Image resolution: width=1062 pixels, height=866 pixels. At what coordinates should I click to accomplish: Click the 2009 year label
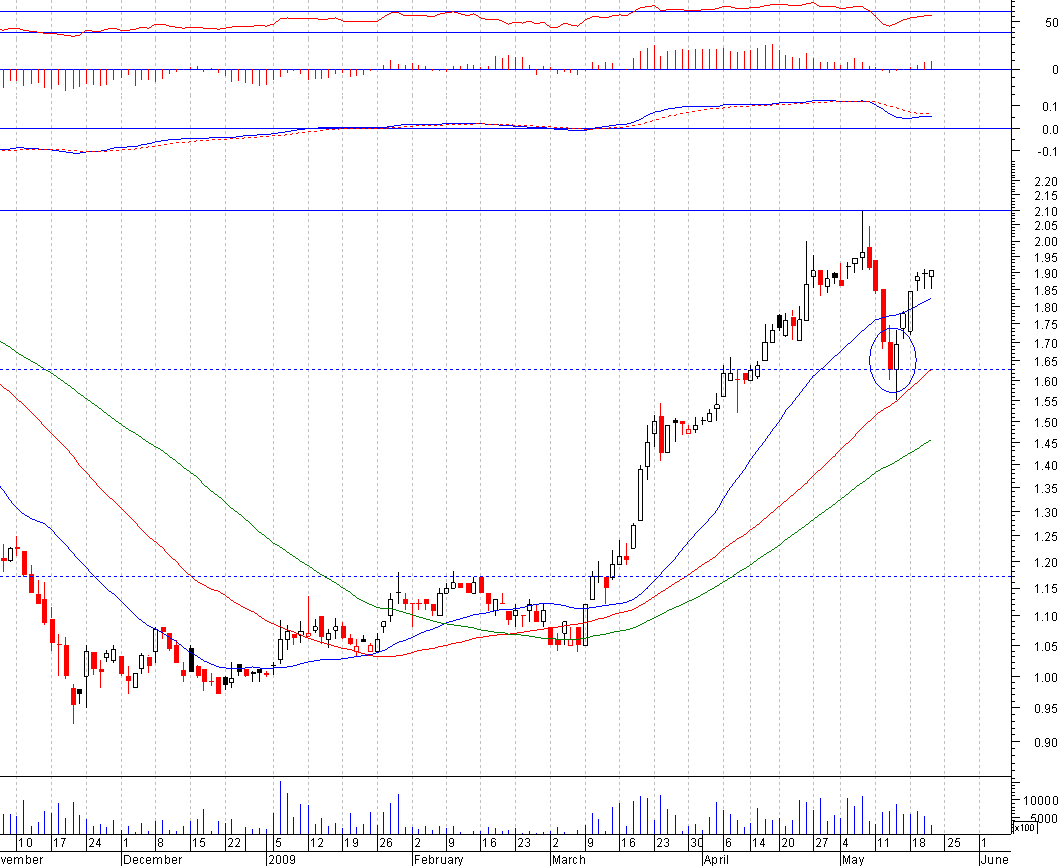[x=282, y=859]
